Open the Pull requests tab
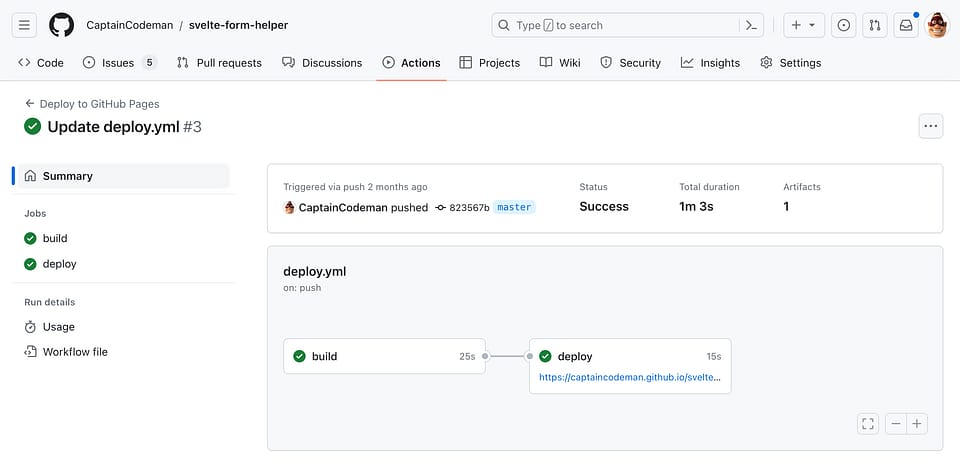 click(x=219, y=63)
